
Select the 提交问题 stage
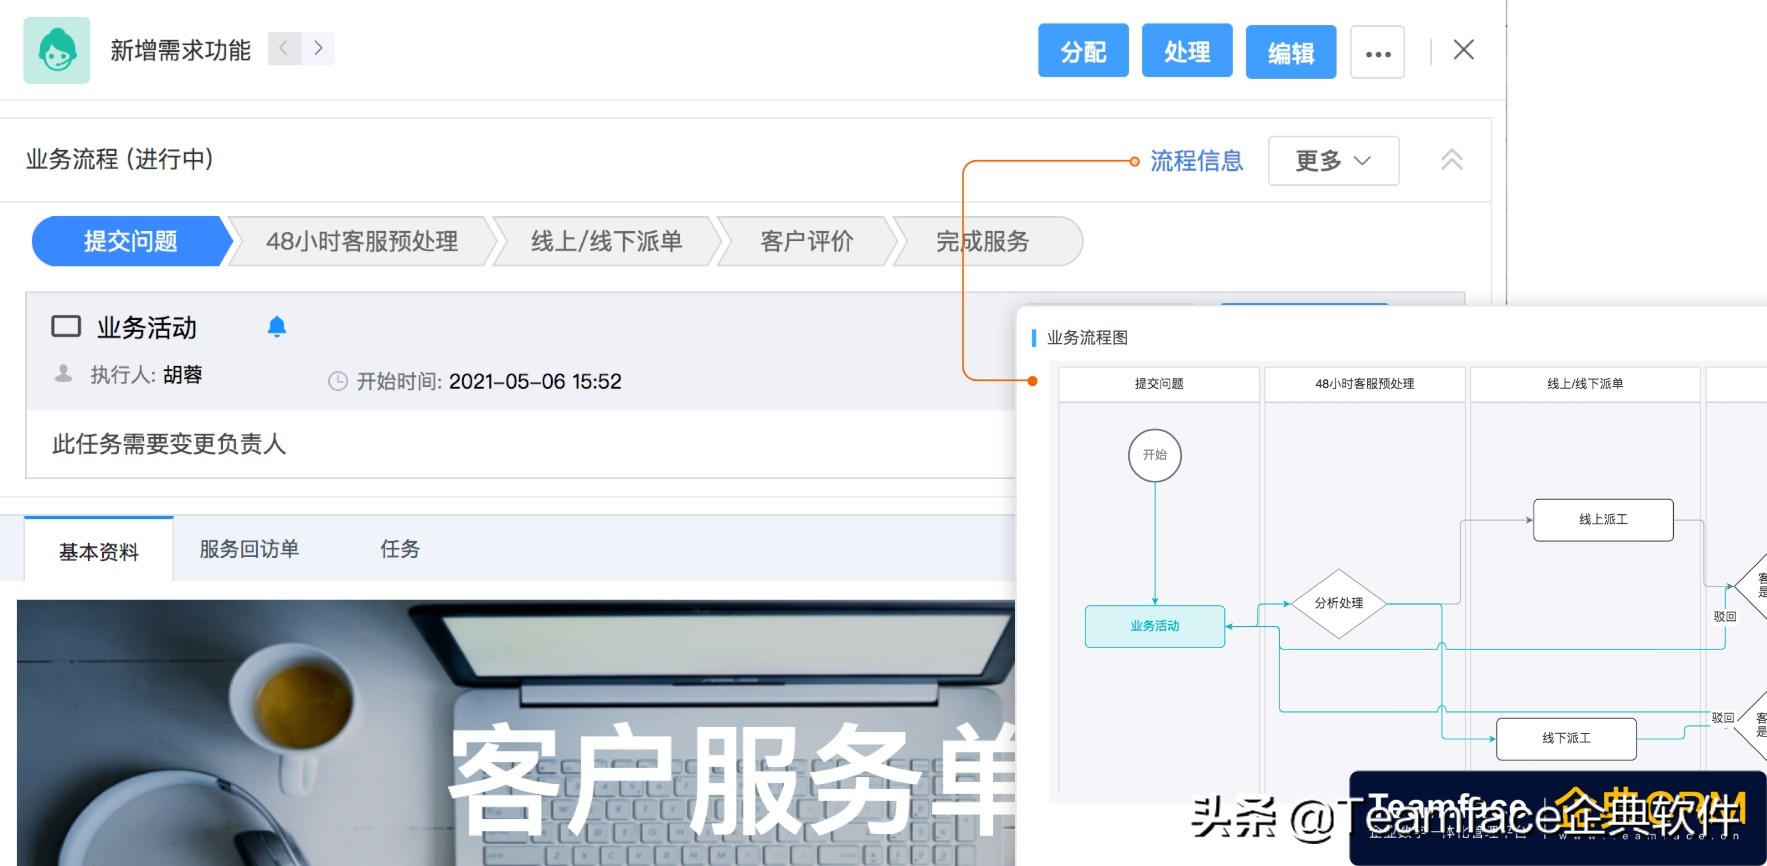[x=130, y=241]
